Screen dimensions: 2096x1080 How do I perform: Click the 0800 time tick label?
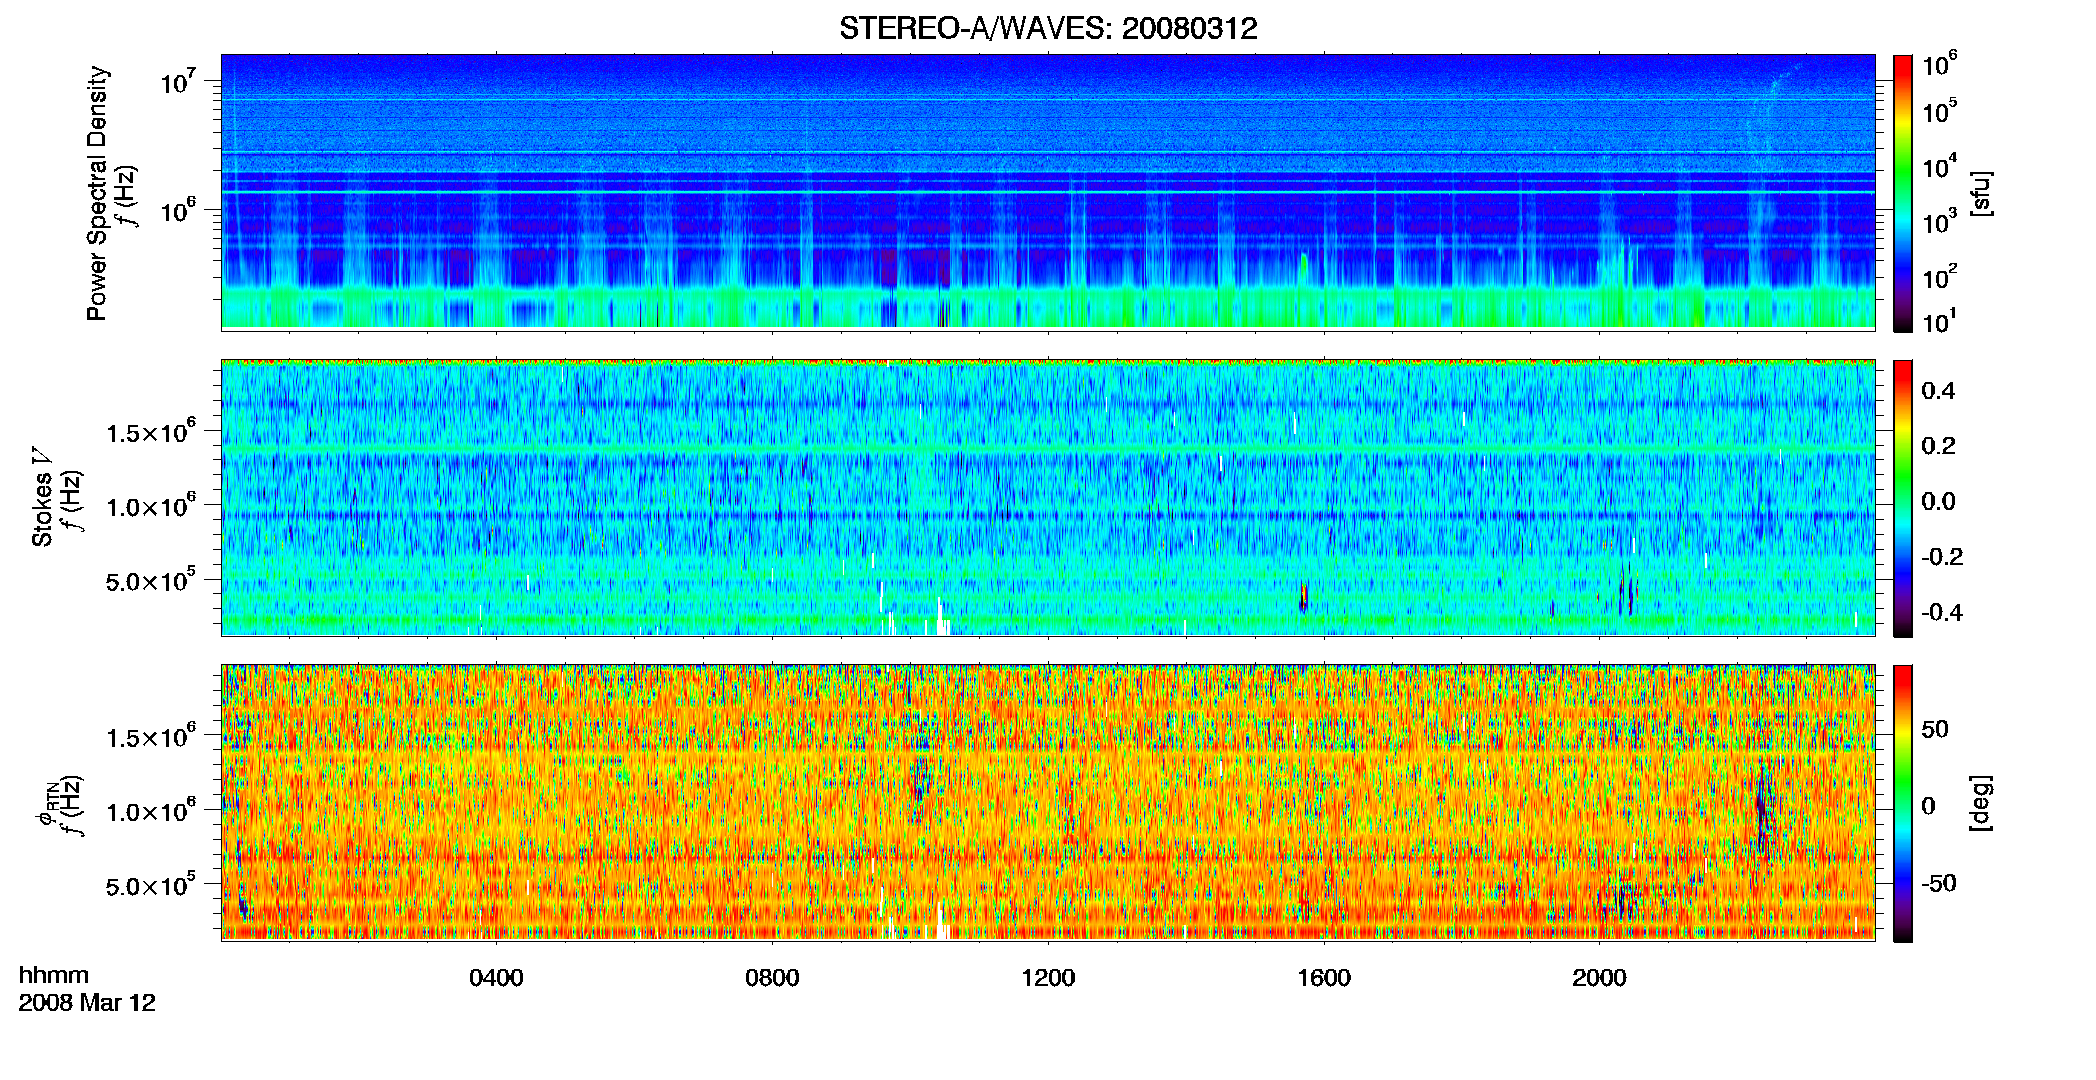(x=772, y=977)
